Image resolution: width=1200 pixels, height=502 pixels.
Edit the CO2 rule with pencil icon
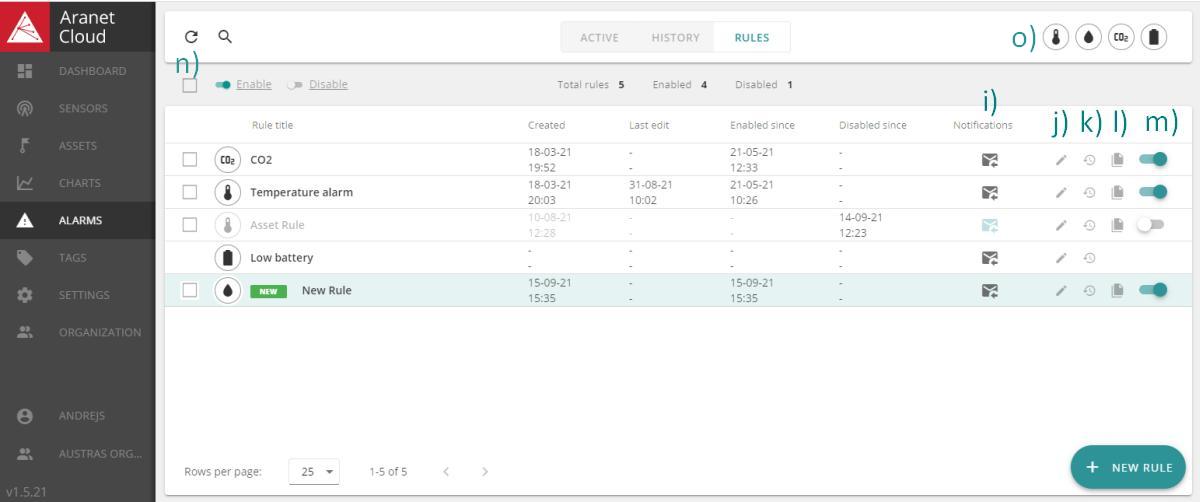click(1061, 160)
